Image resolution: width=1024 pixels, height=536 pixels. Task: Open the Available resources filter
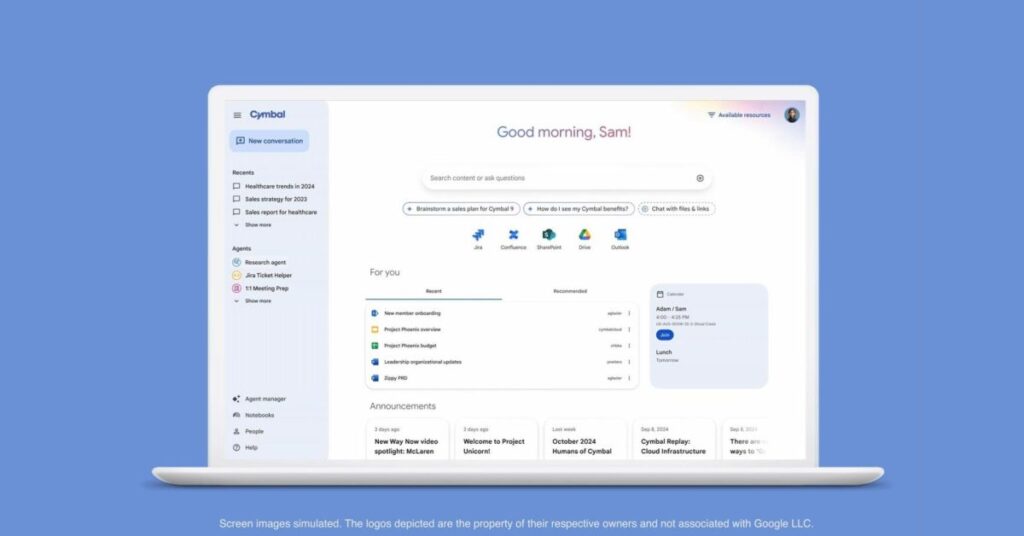[x=739, y=115]
